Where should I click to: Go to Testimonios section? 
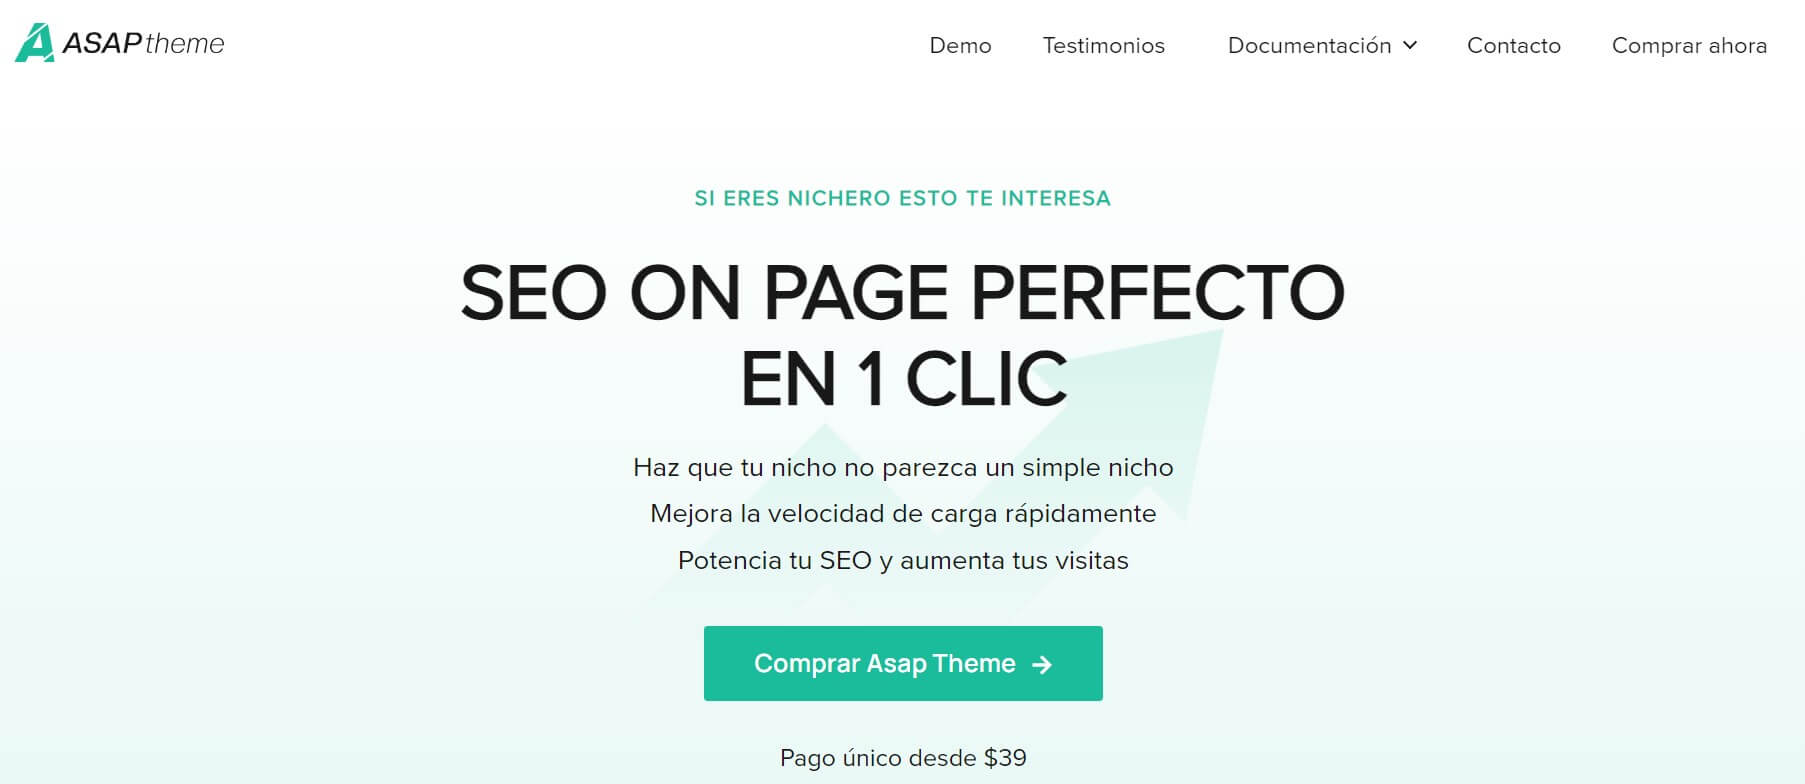[x=1103, y=45]
